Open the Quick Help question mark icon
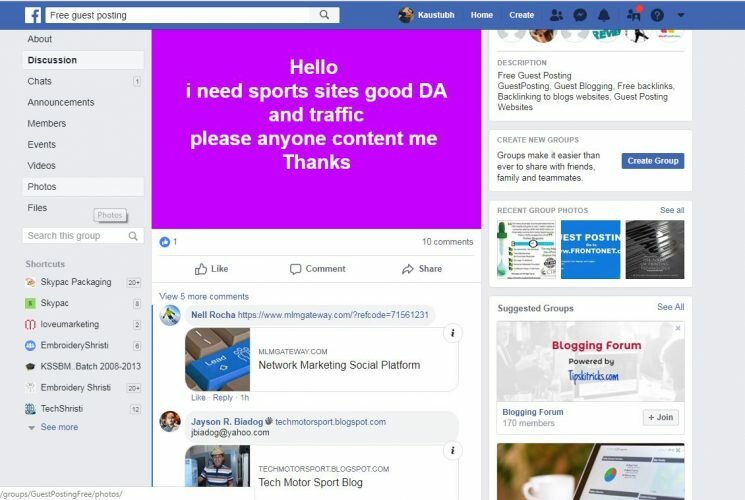This screenshot has width=745, height=500. pyautogui.click(x=657, y=15)
